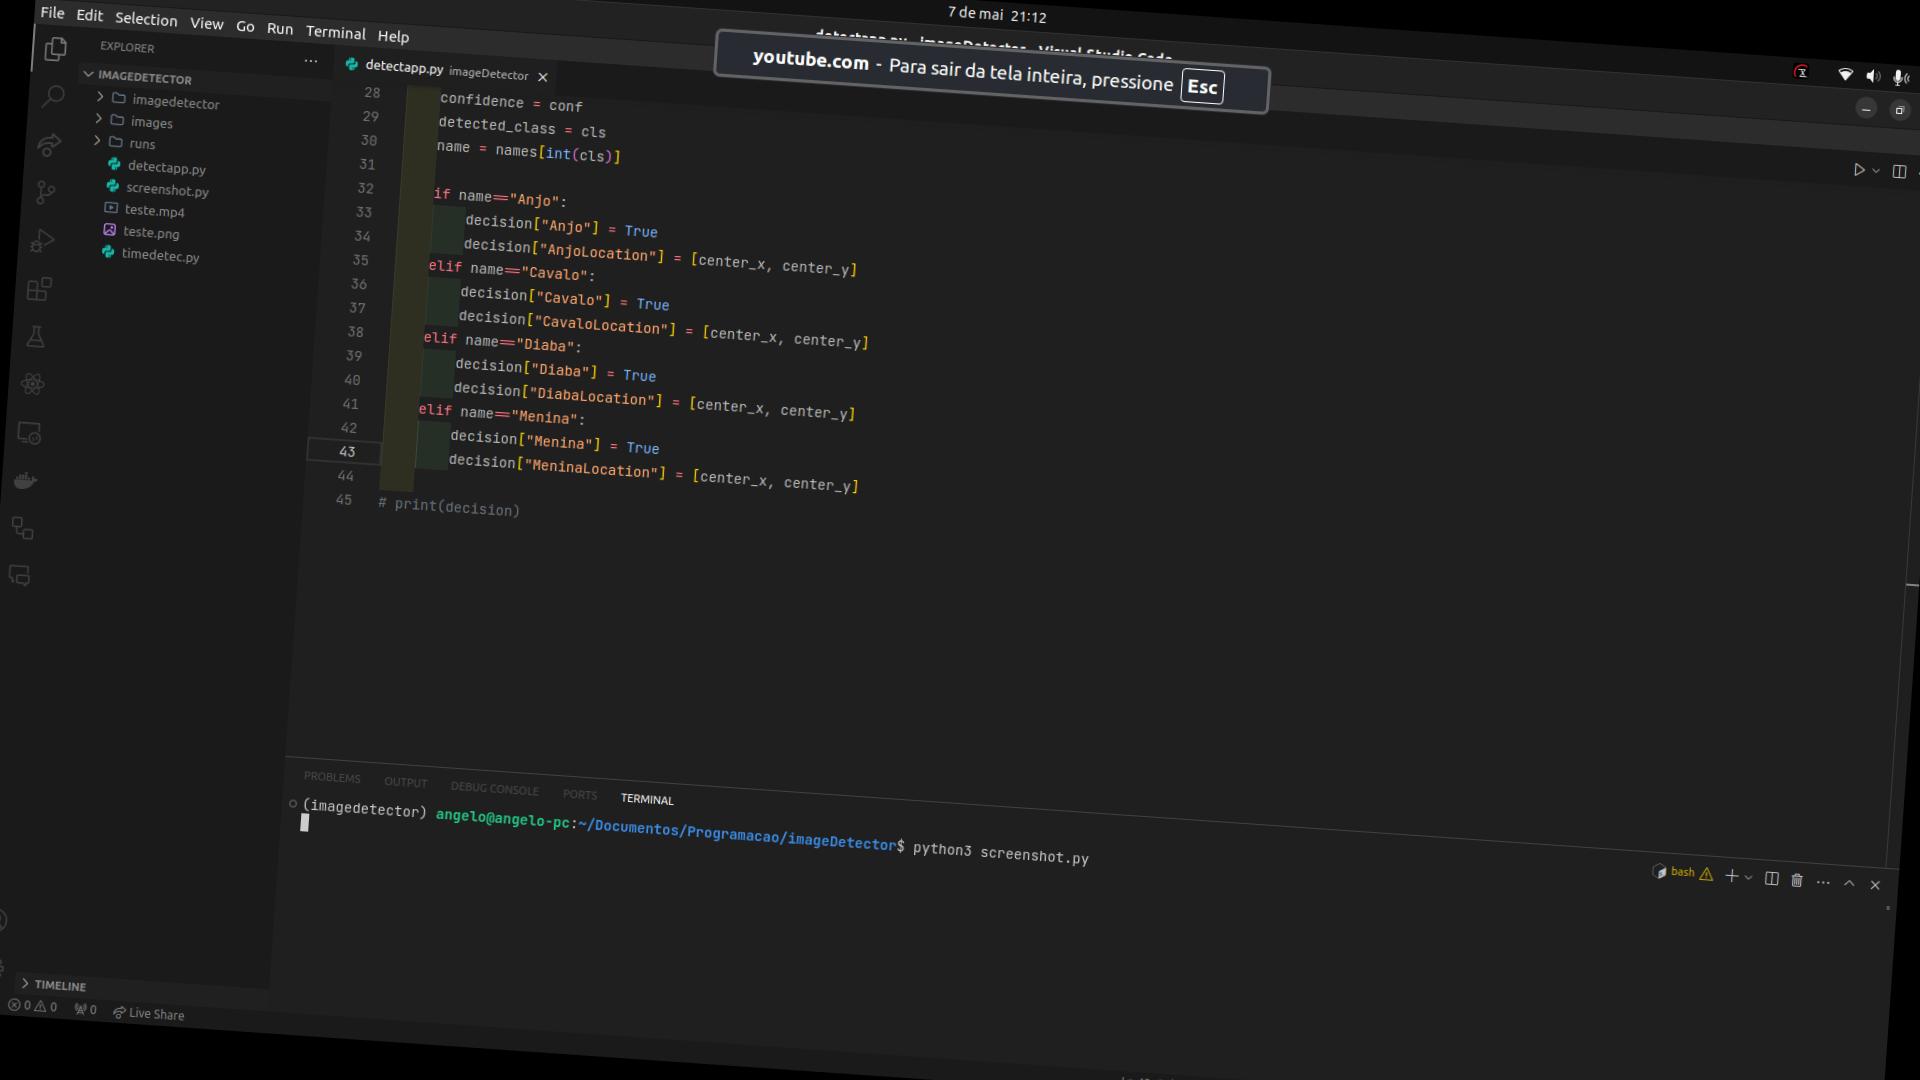Click line number 43 in the gutter
Screen dimensions: 1920x1080
pyautogui.click(x=347, y=451)
